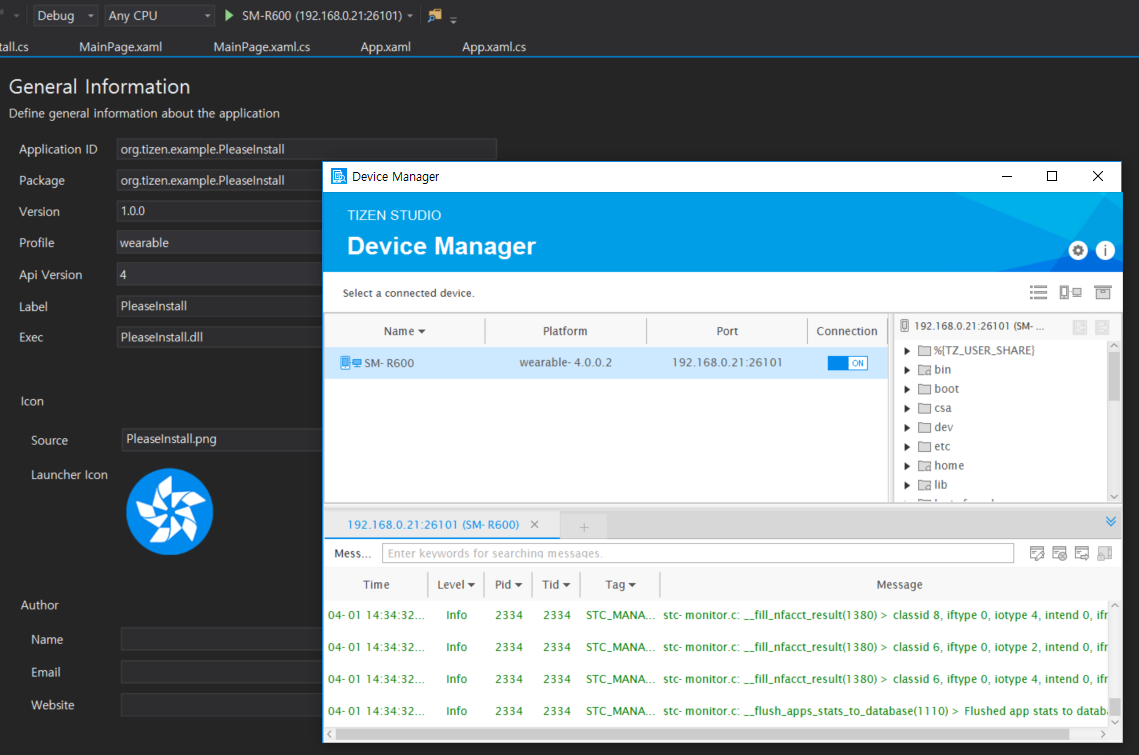Click the clear log icon
Image resolution: width=1139 pixels, height=755 pixels.
[1059, 553]
